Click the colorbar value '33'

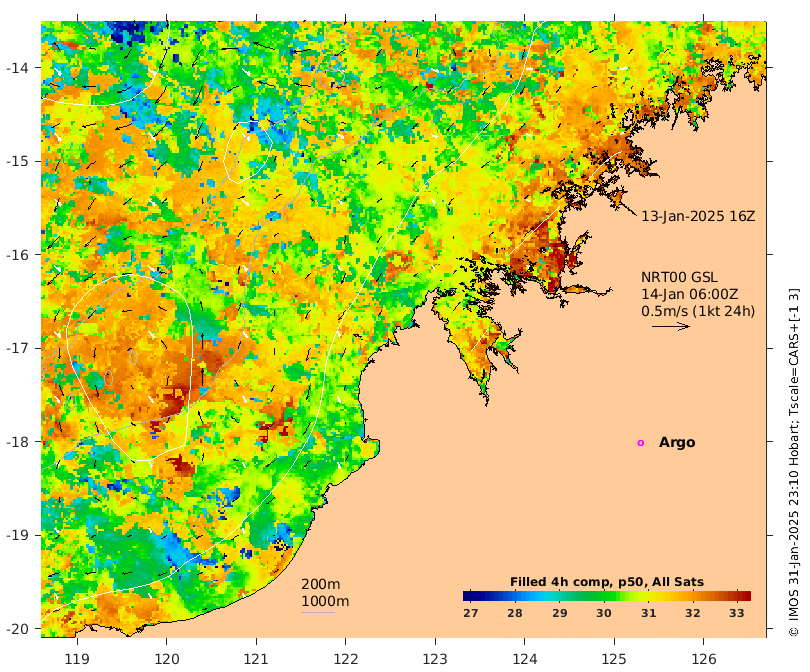pos(737,613)
